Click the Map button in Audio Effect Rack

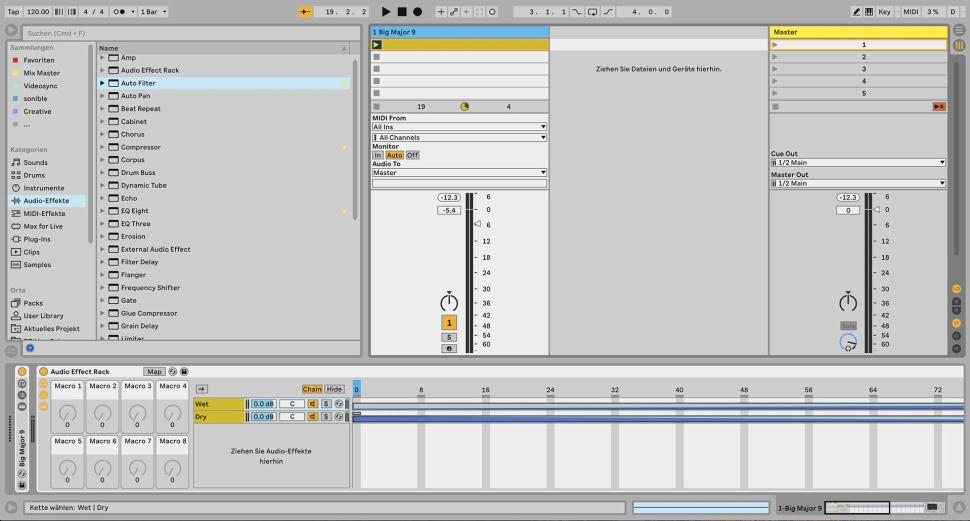[x=154, y=372]
